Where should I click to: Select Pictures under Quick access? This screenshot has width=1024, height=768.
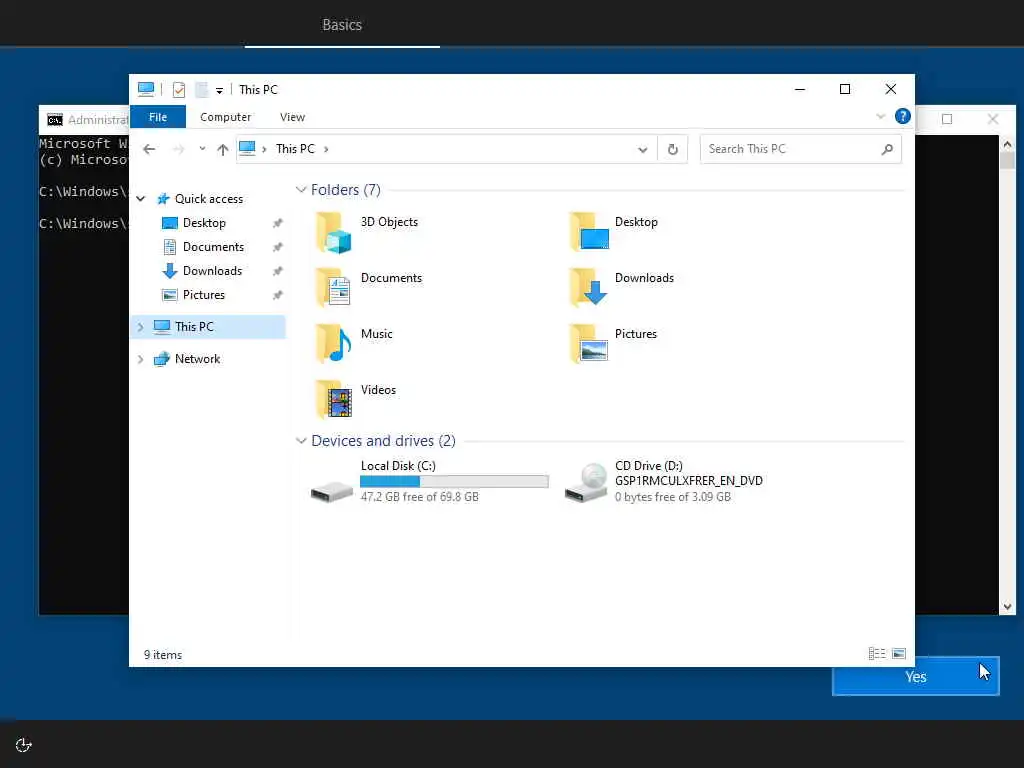pos(204,295)
